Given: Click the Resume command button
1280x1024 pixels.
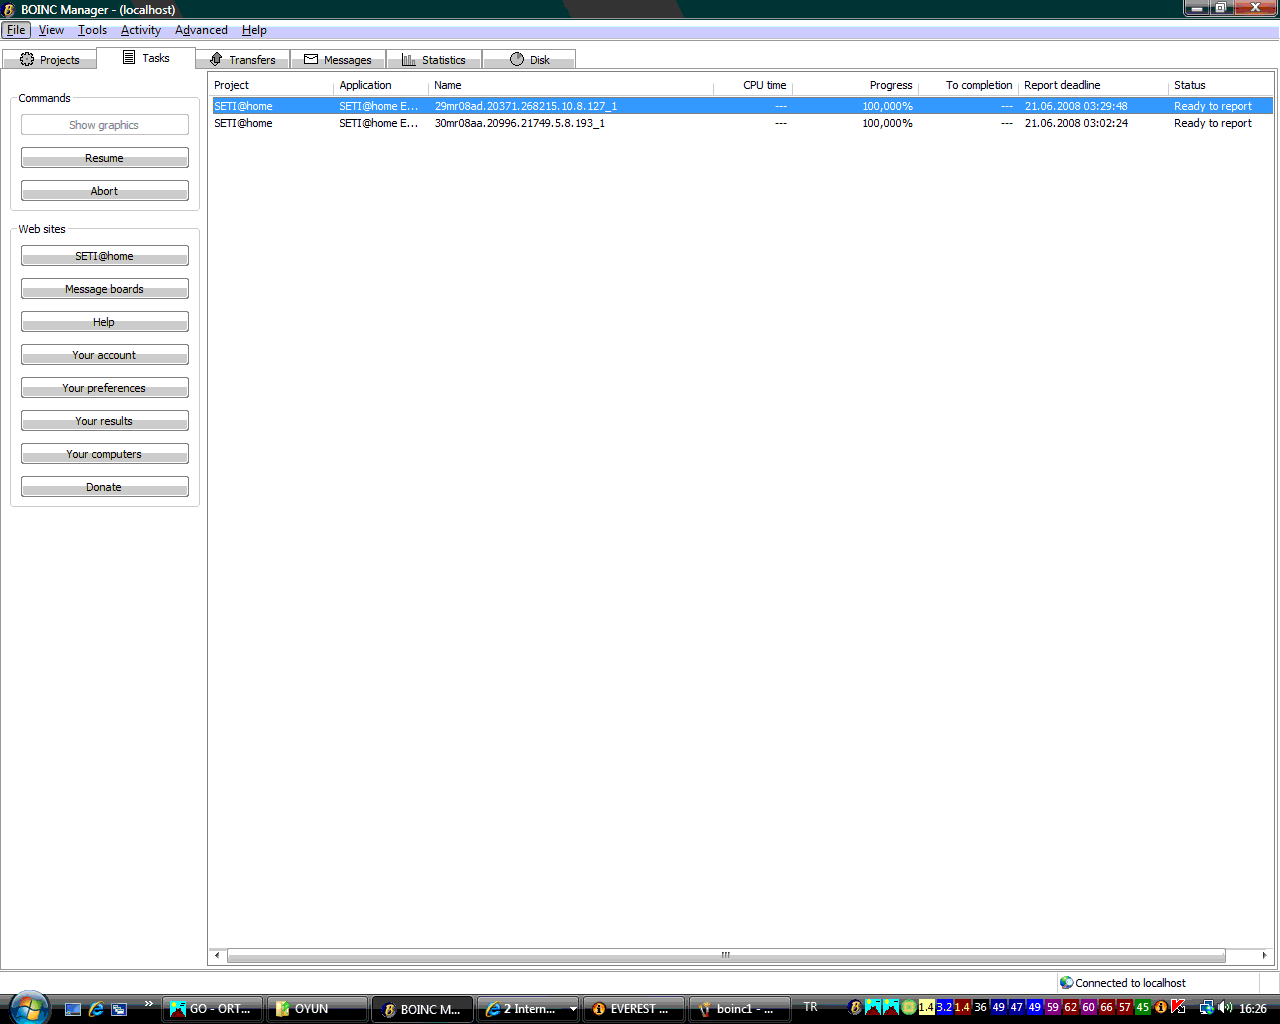Looking at the screenshot, I should [x=104, y=158].
